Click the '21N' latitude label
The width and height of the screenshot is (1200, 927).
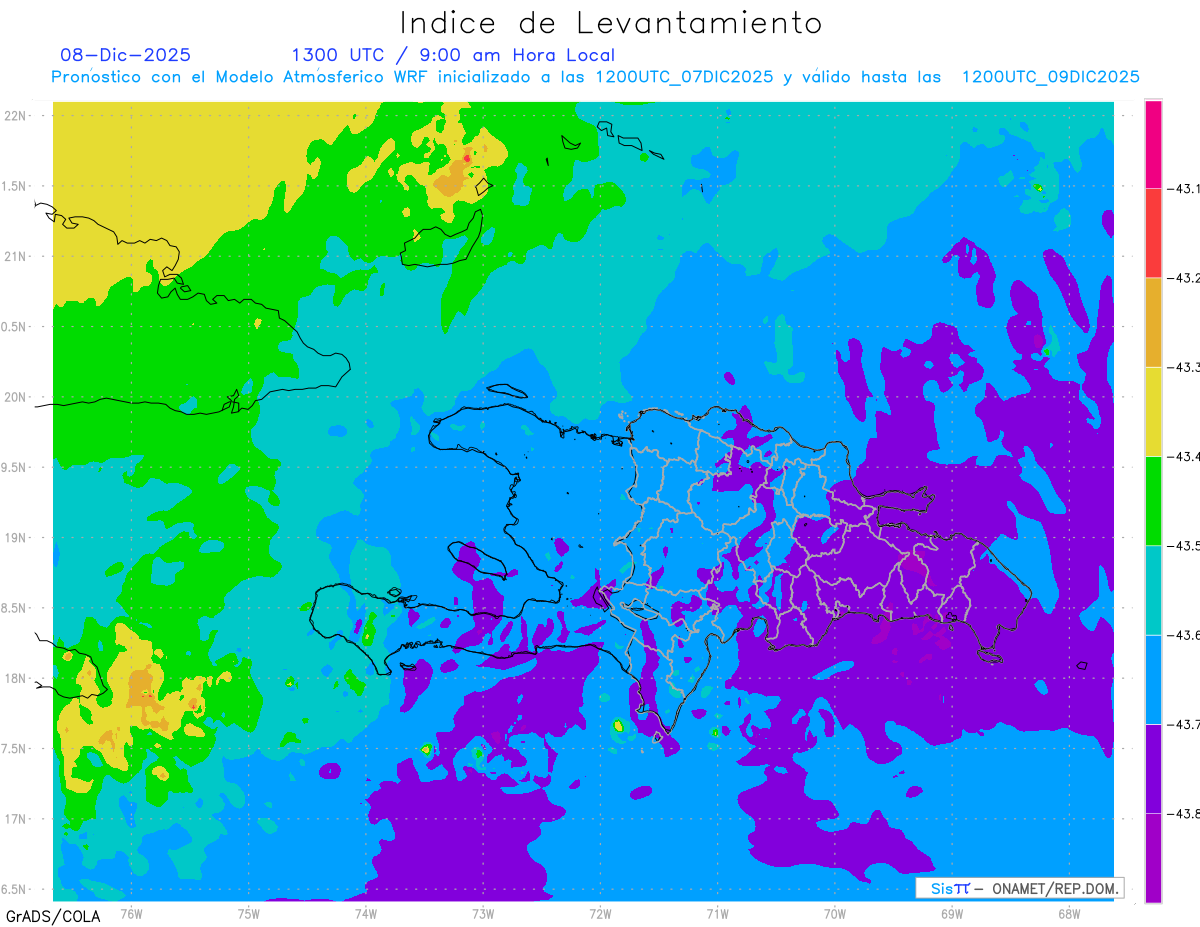[x=16, y=256]
